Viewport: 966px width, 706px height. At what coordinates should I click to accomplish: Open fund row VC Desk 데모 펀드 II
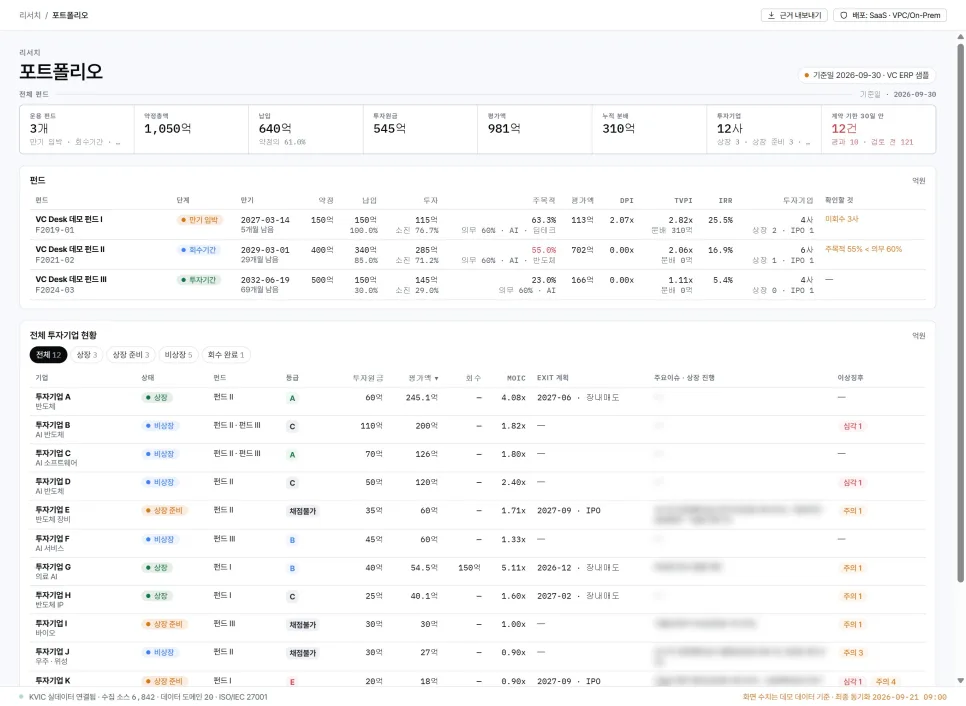(477, 254)
